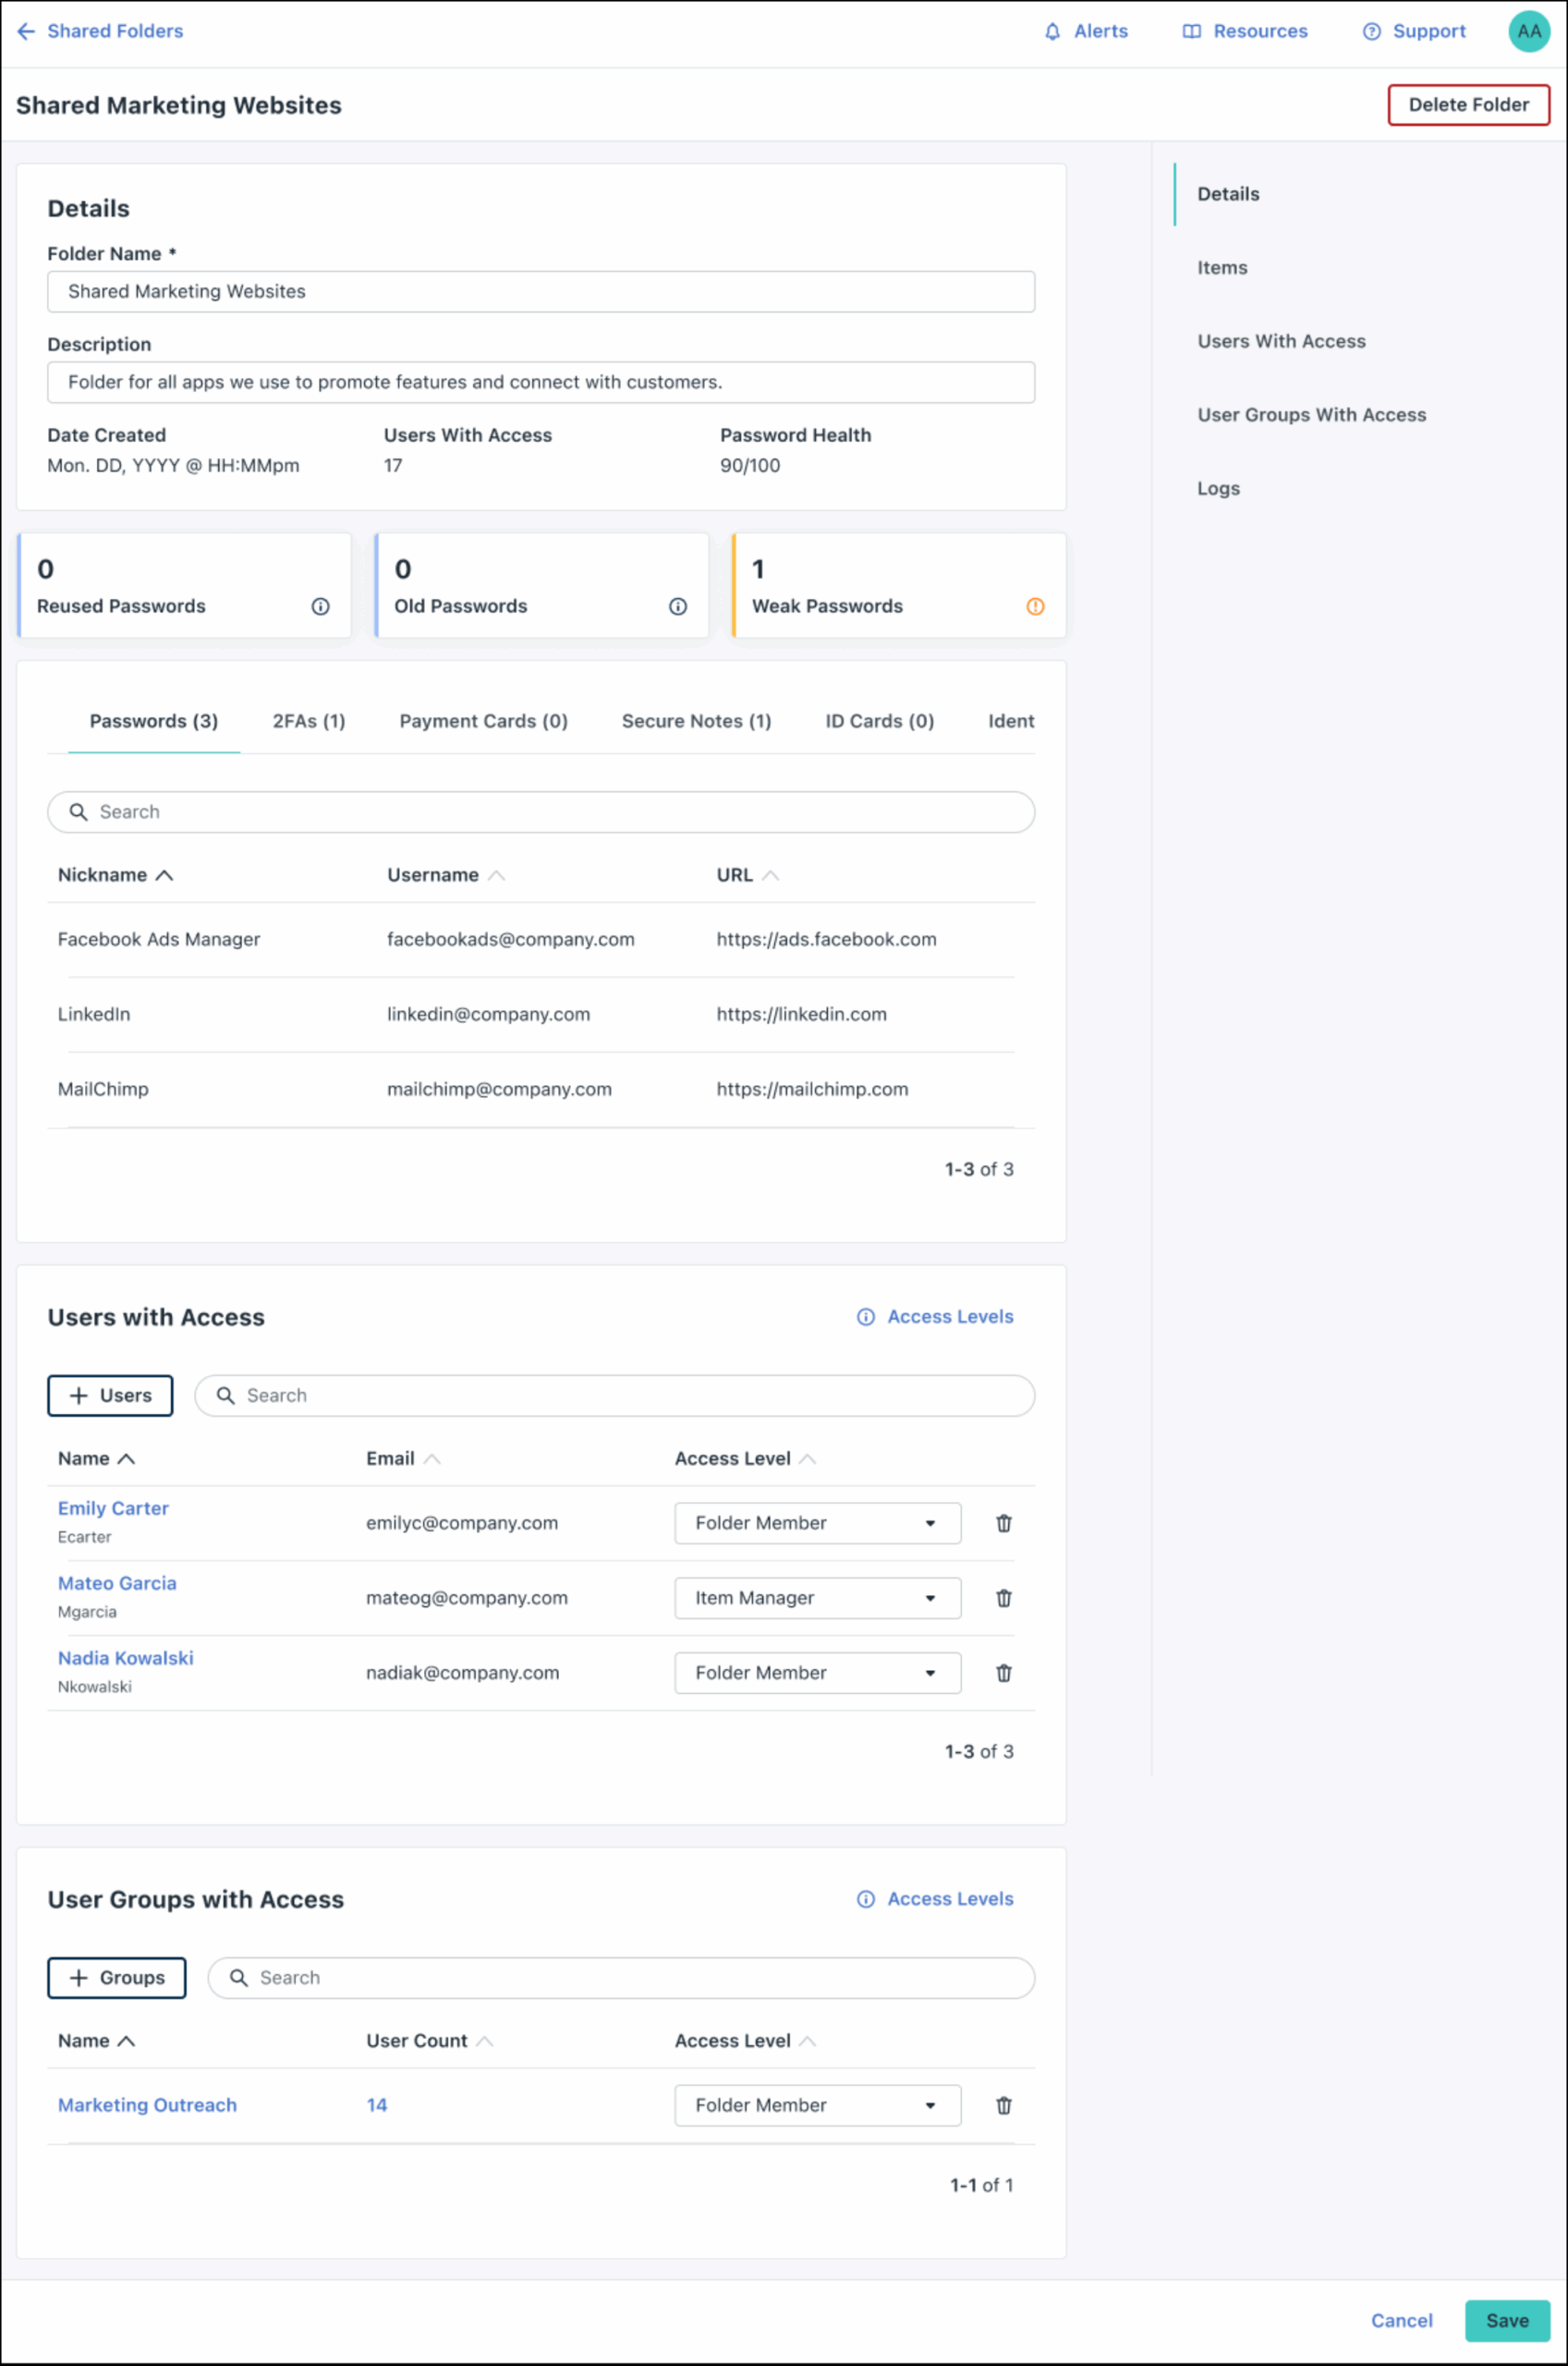The width and height of the screenshot is (1568, 2366).
Task: Click the Access Levels info icon under Users with Access
Action: click(x=864, y=1317)
